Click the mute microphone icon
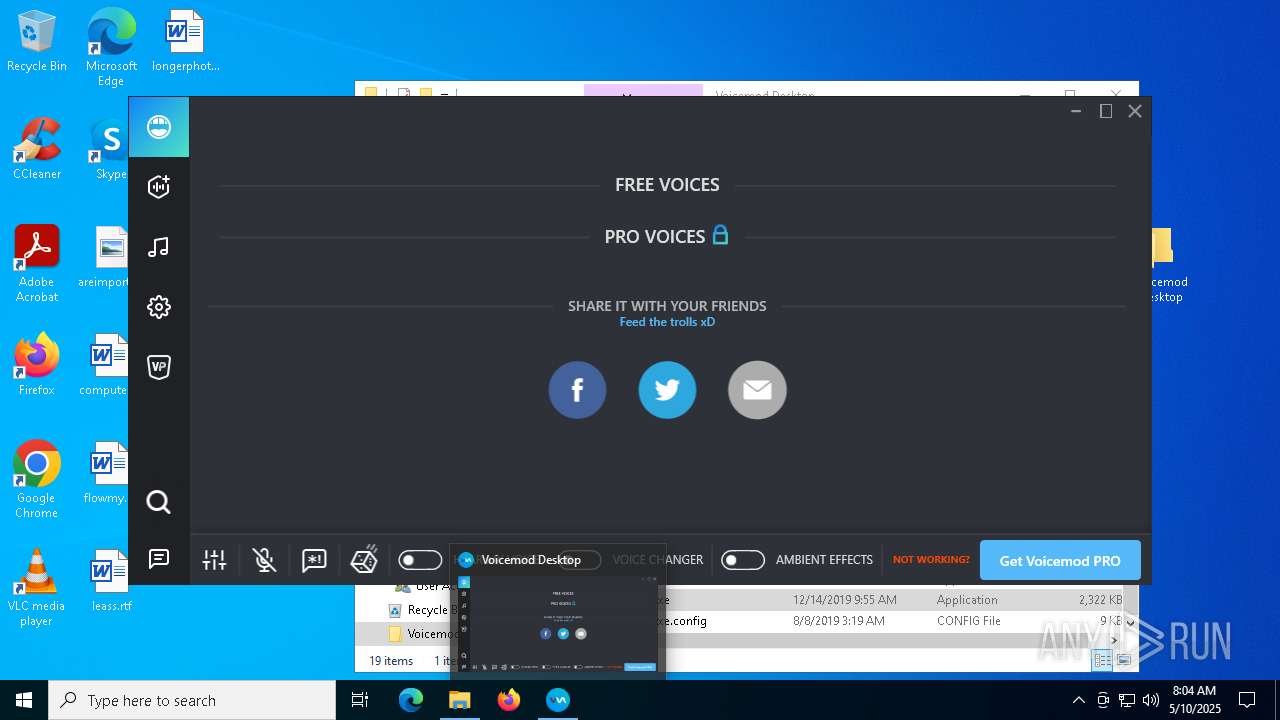The height and width of the screenshot is (720, 1280). coord(265,560)
